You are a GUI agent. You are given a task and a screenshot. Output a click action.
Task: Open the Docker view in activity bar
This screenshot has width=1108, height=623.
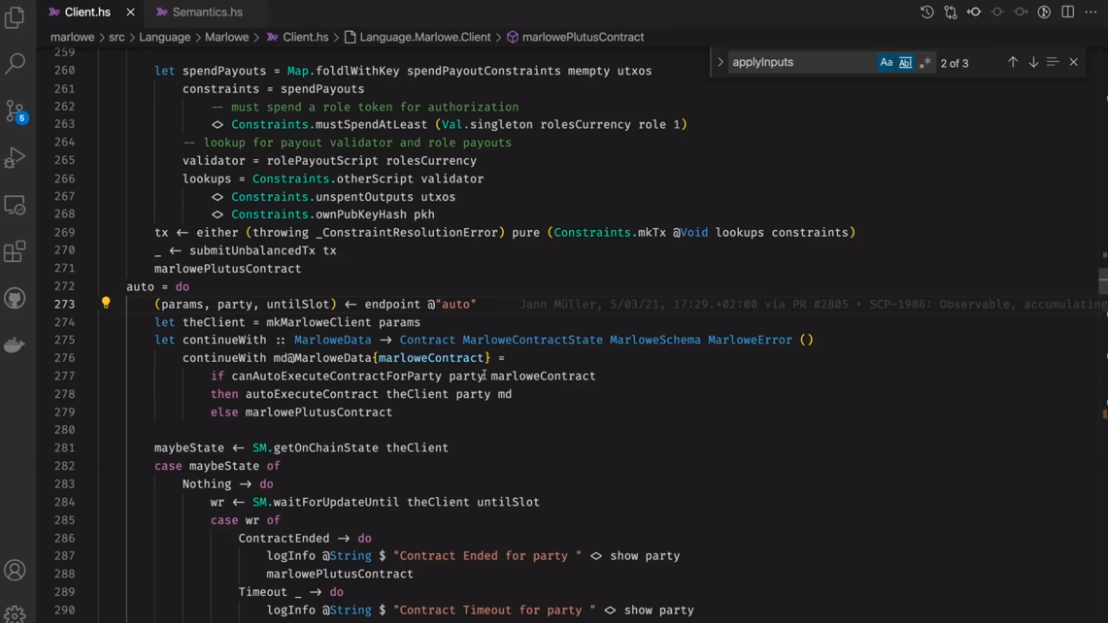[x=15, y=345]
